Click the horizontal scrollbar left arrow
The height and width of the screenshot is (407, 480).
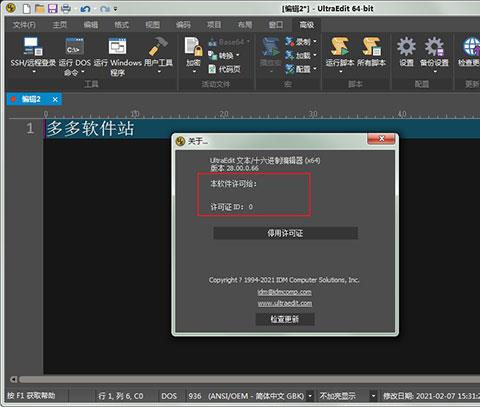(x=13, y=379)
